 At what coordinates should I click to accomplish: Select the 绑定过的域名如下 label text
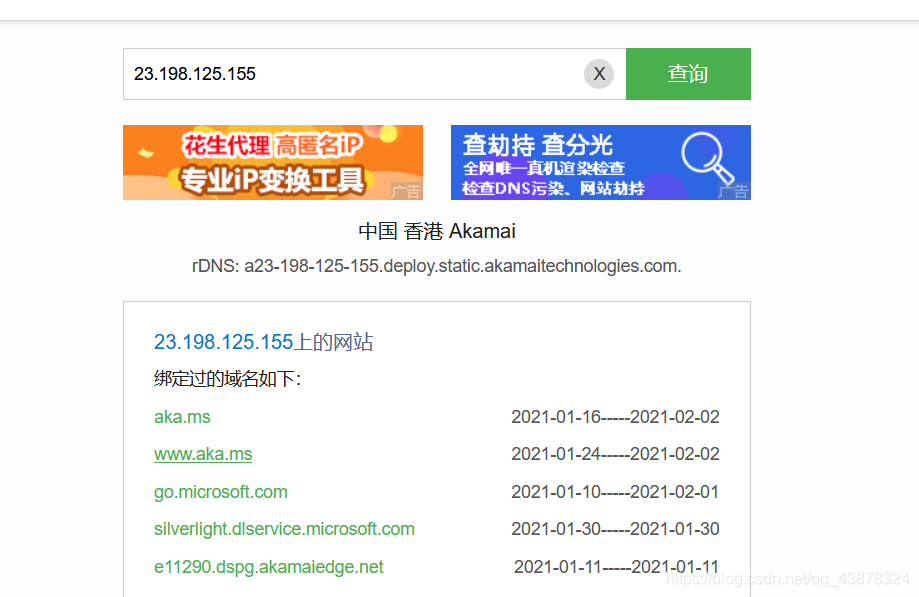(x=227, y=379)
